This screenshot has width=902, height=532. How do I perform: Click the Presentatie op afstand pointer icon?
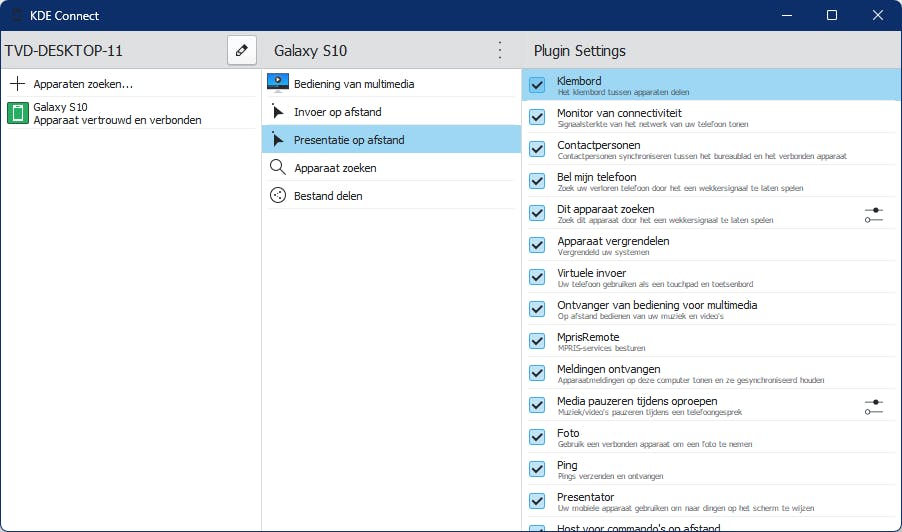278,140
